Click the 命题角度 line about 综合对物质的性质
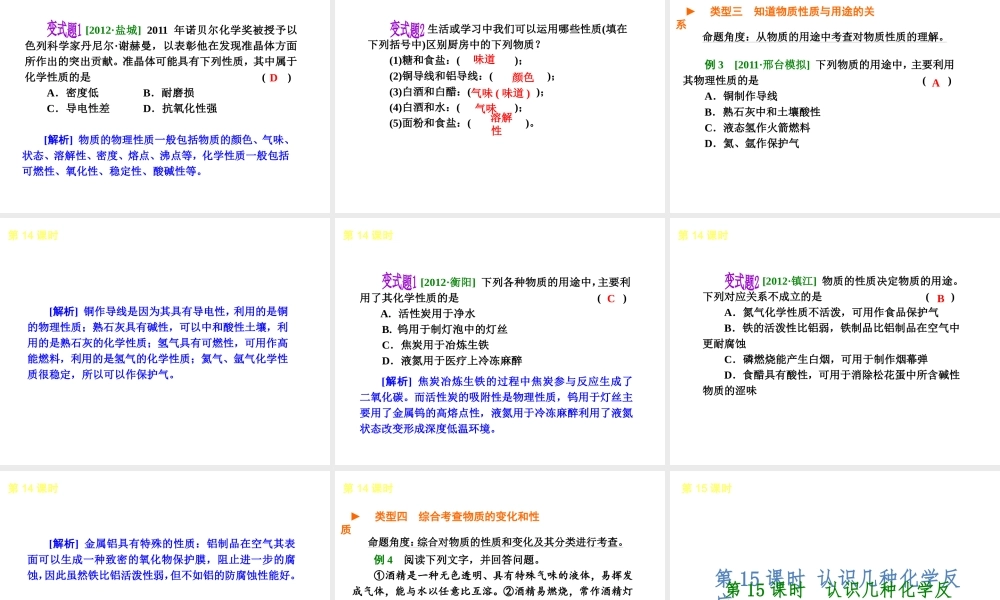1000x600 pixels. (x=497, y=542)
